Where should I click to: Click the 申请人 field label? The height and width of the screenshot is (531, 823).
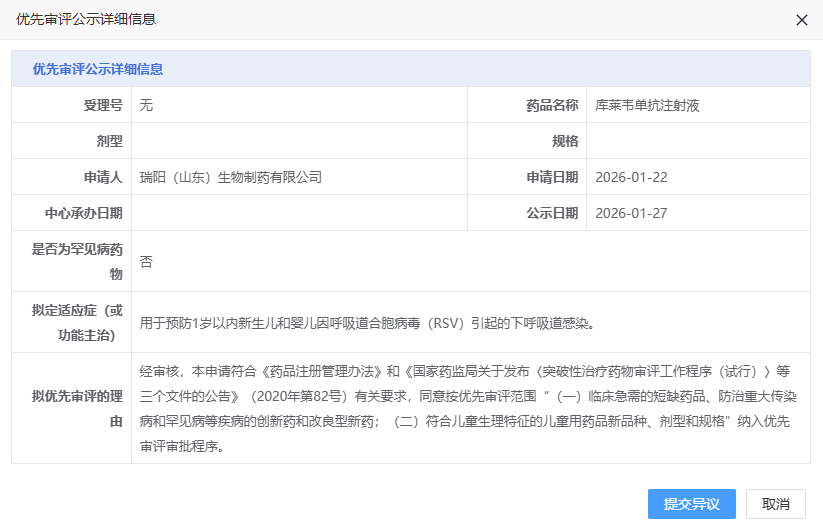103,177
